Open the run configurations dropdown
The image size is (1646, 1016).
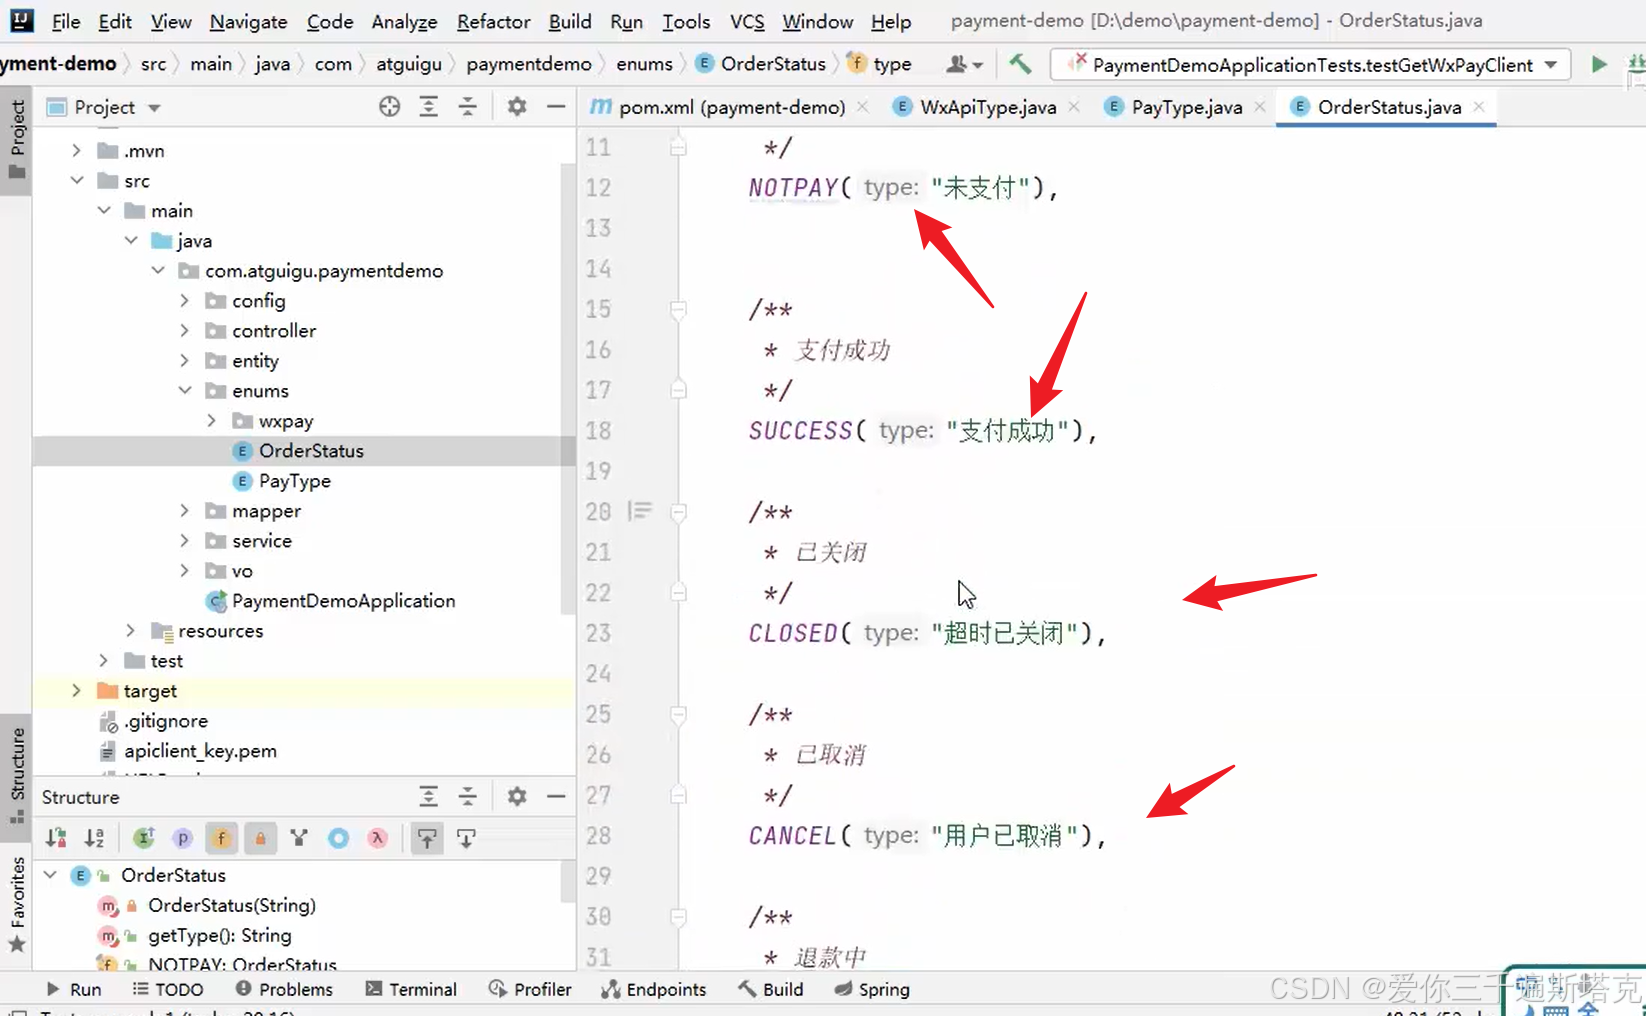[x=1551, y=64]
